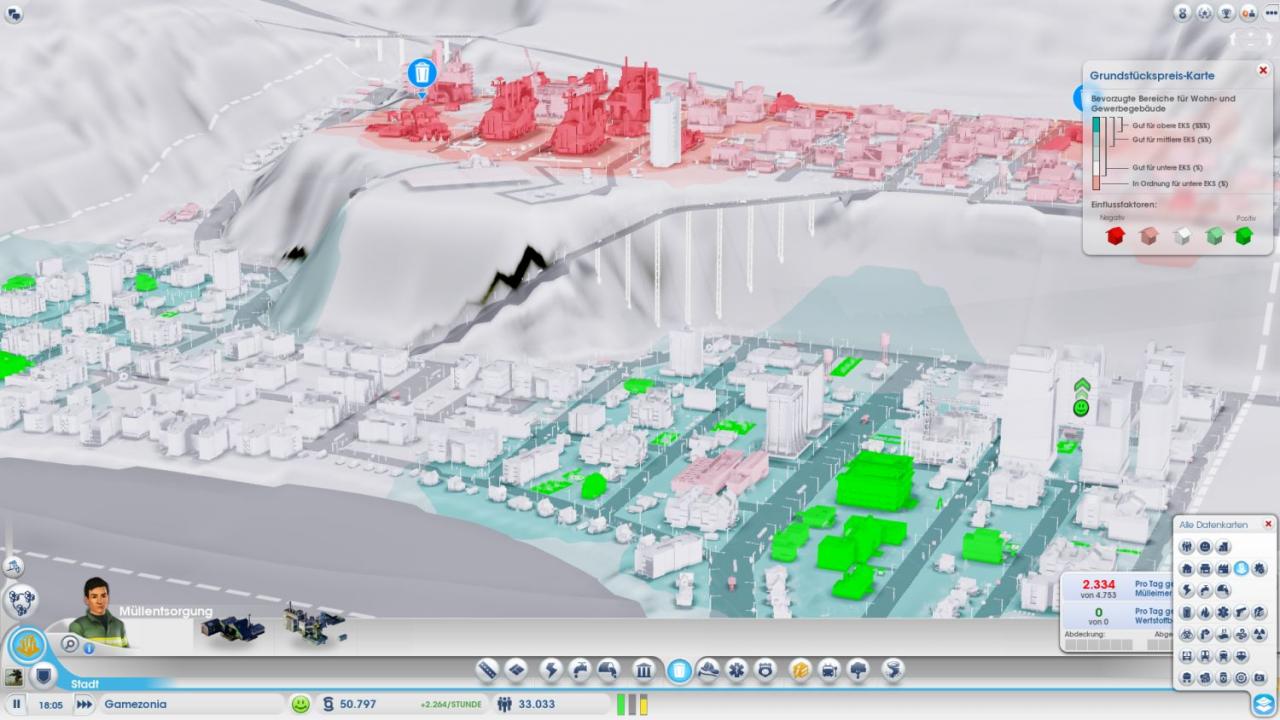This screenshot has width=1280, height=720.
Task: Toggle the Fire data map in panel
Action: [1205, 612]
